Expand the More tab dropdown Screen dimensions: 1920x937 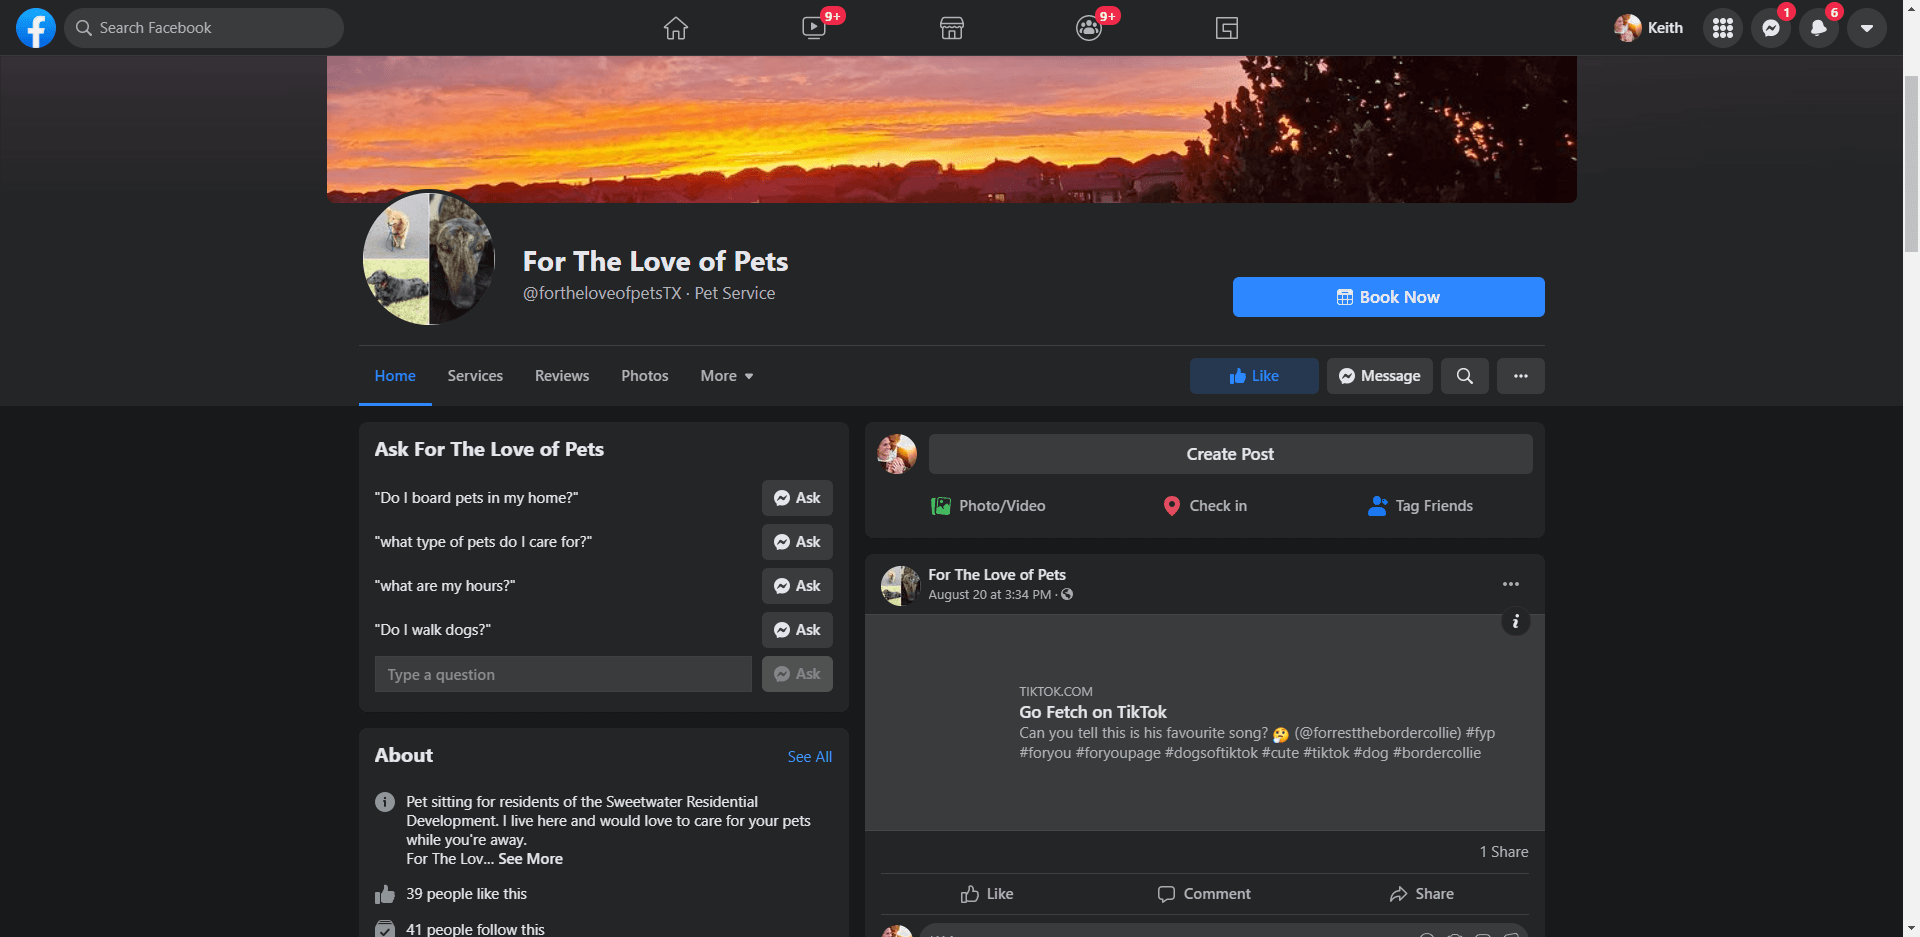click(x=726, y=376)
